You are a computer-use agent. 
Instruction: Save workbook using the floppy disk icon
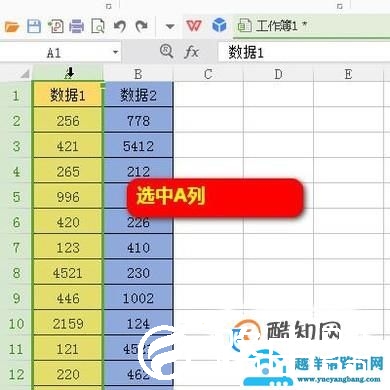[34, 26]
